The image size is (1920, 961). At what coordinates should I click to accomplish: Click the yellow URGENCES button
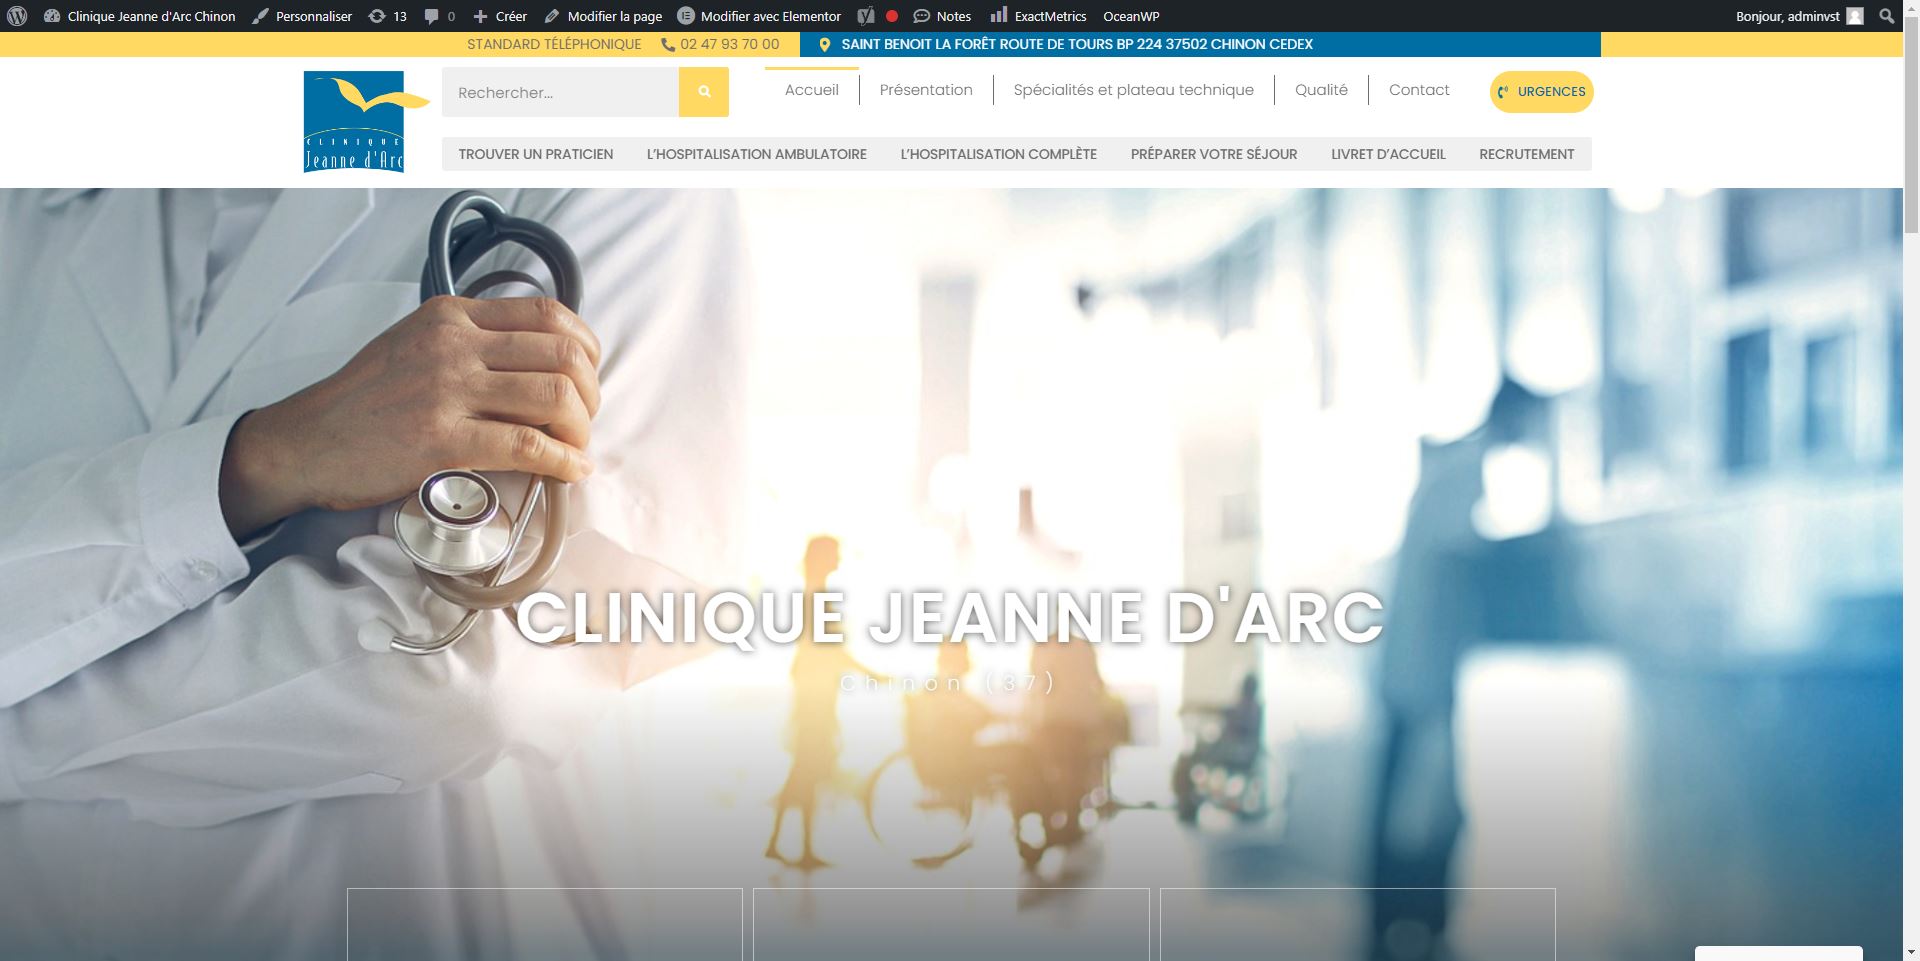pyautogui.click(x=1541, y=91)
